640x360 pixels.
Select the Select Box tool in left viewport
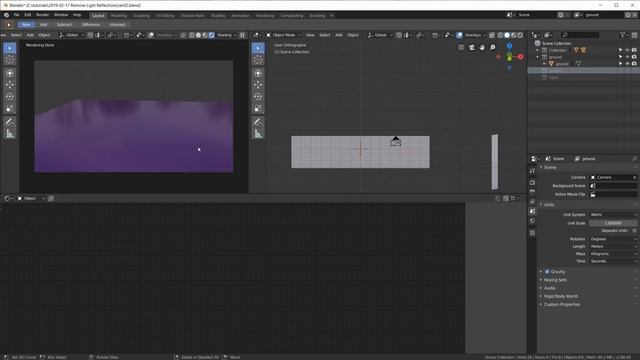click(10, 48)
